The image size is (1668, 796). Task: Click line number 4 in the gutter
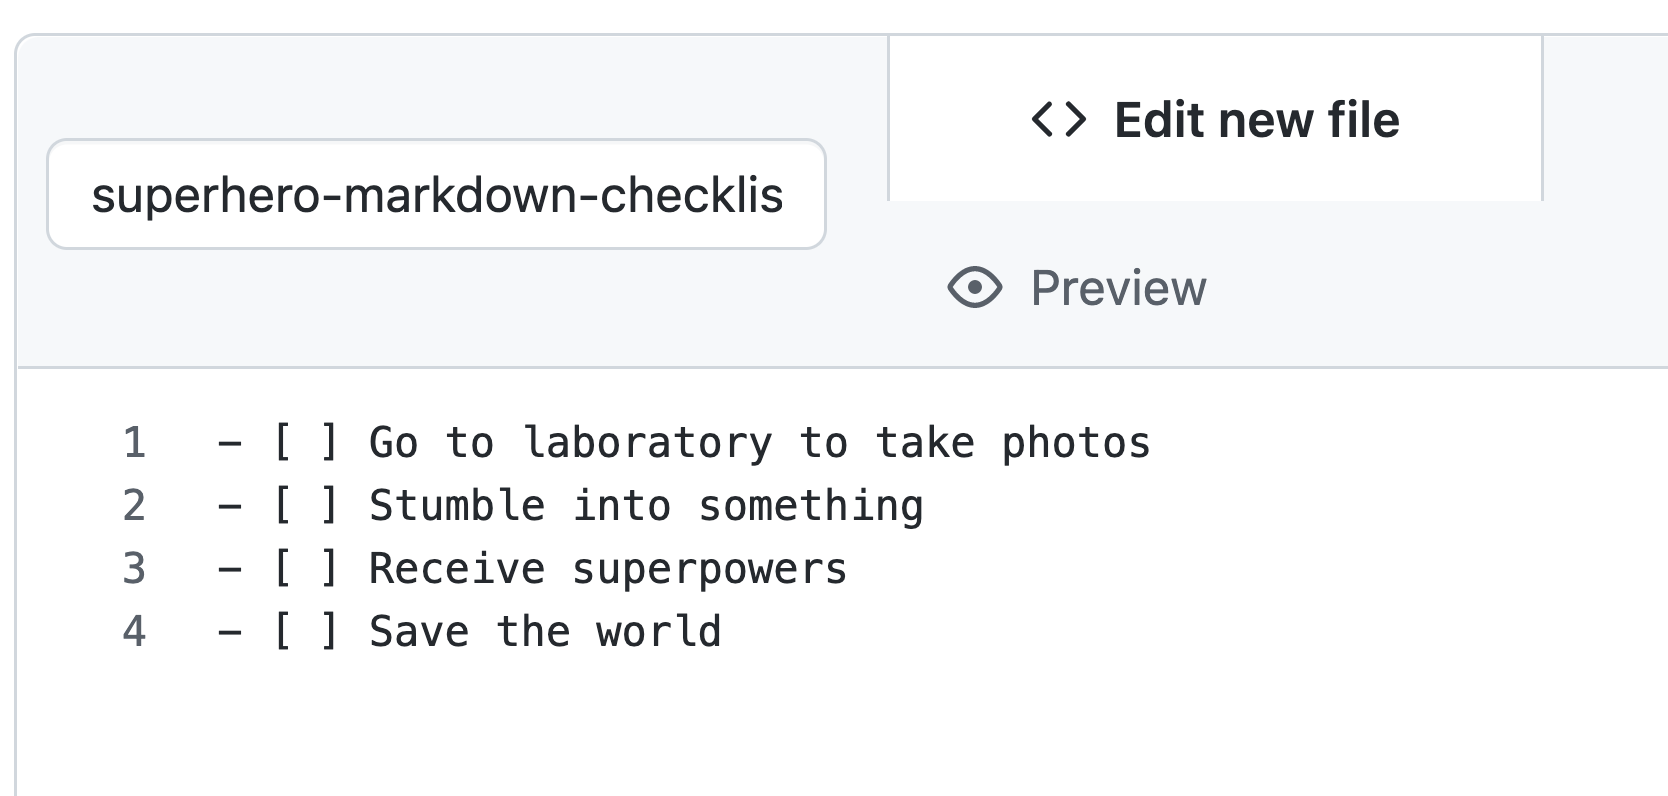tap(134, 632)
